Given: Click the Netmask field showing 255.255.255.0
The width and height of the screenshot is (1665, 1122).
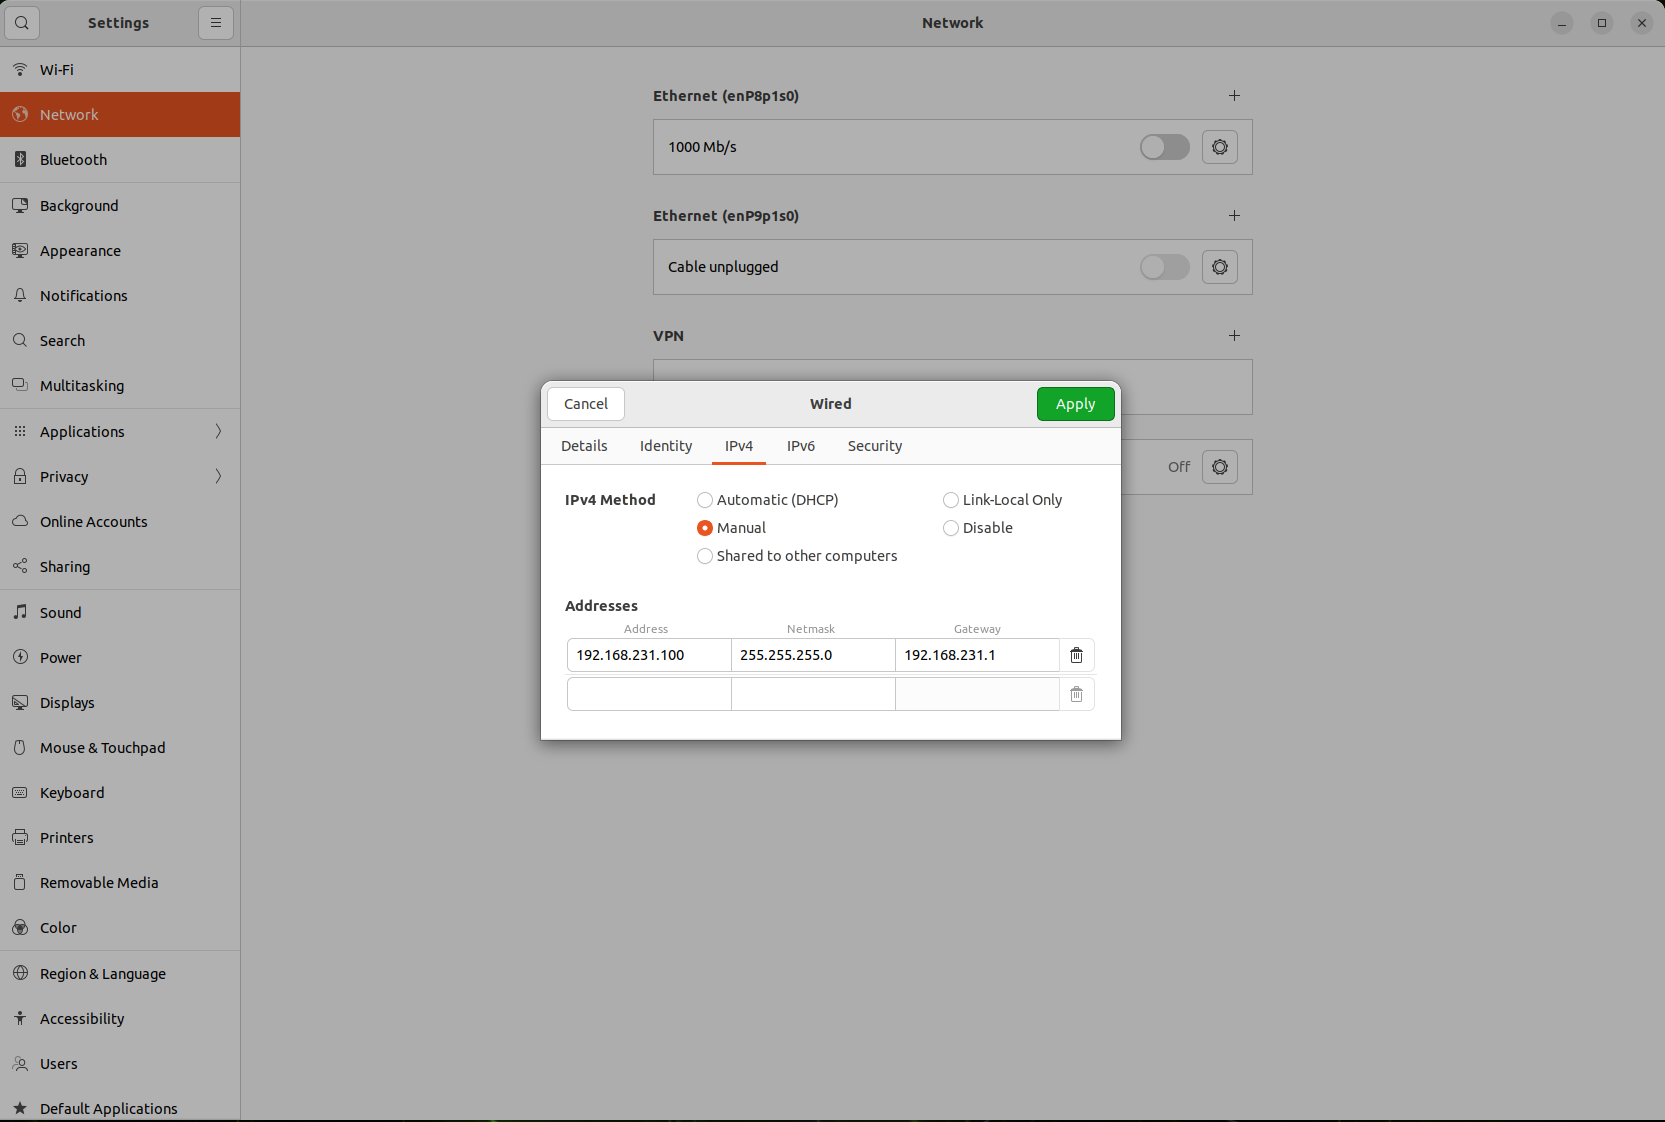Looking at the screenshot, I should (x=812, y=655).
